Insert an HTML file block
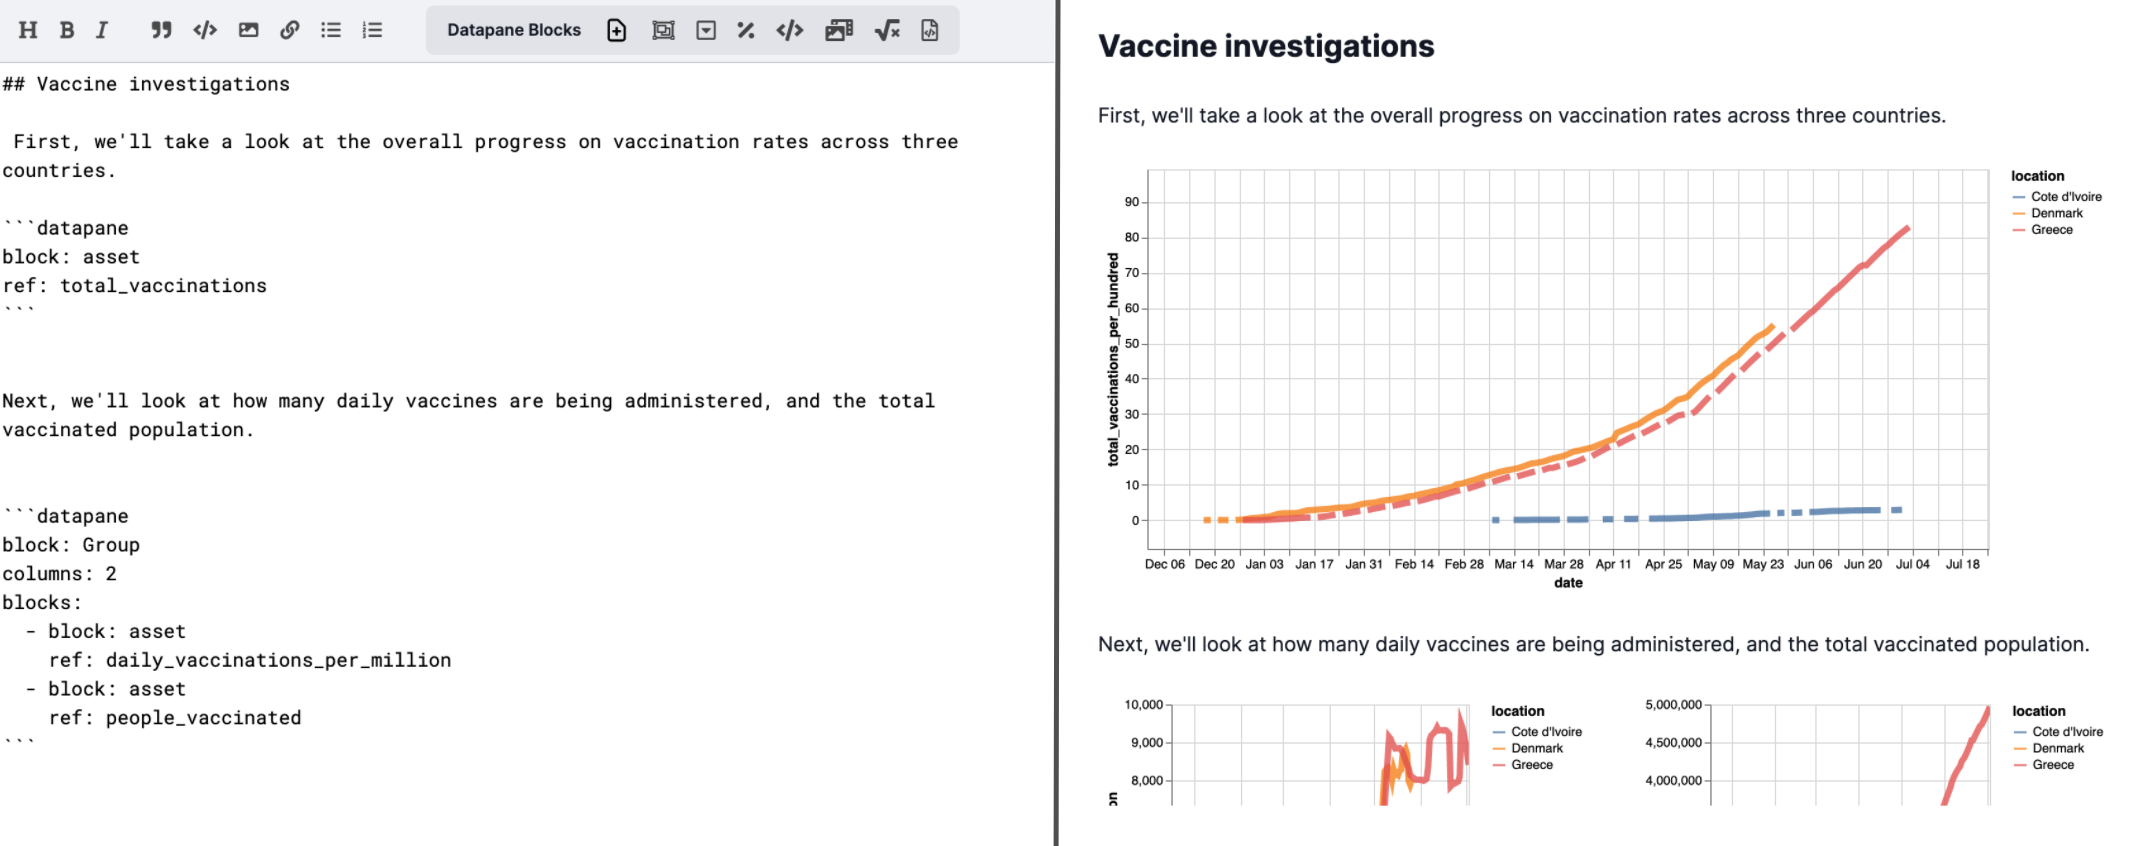Screen dimensions: 2154x846 (930, 30)
